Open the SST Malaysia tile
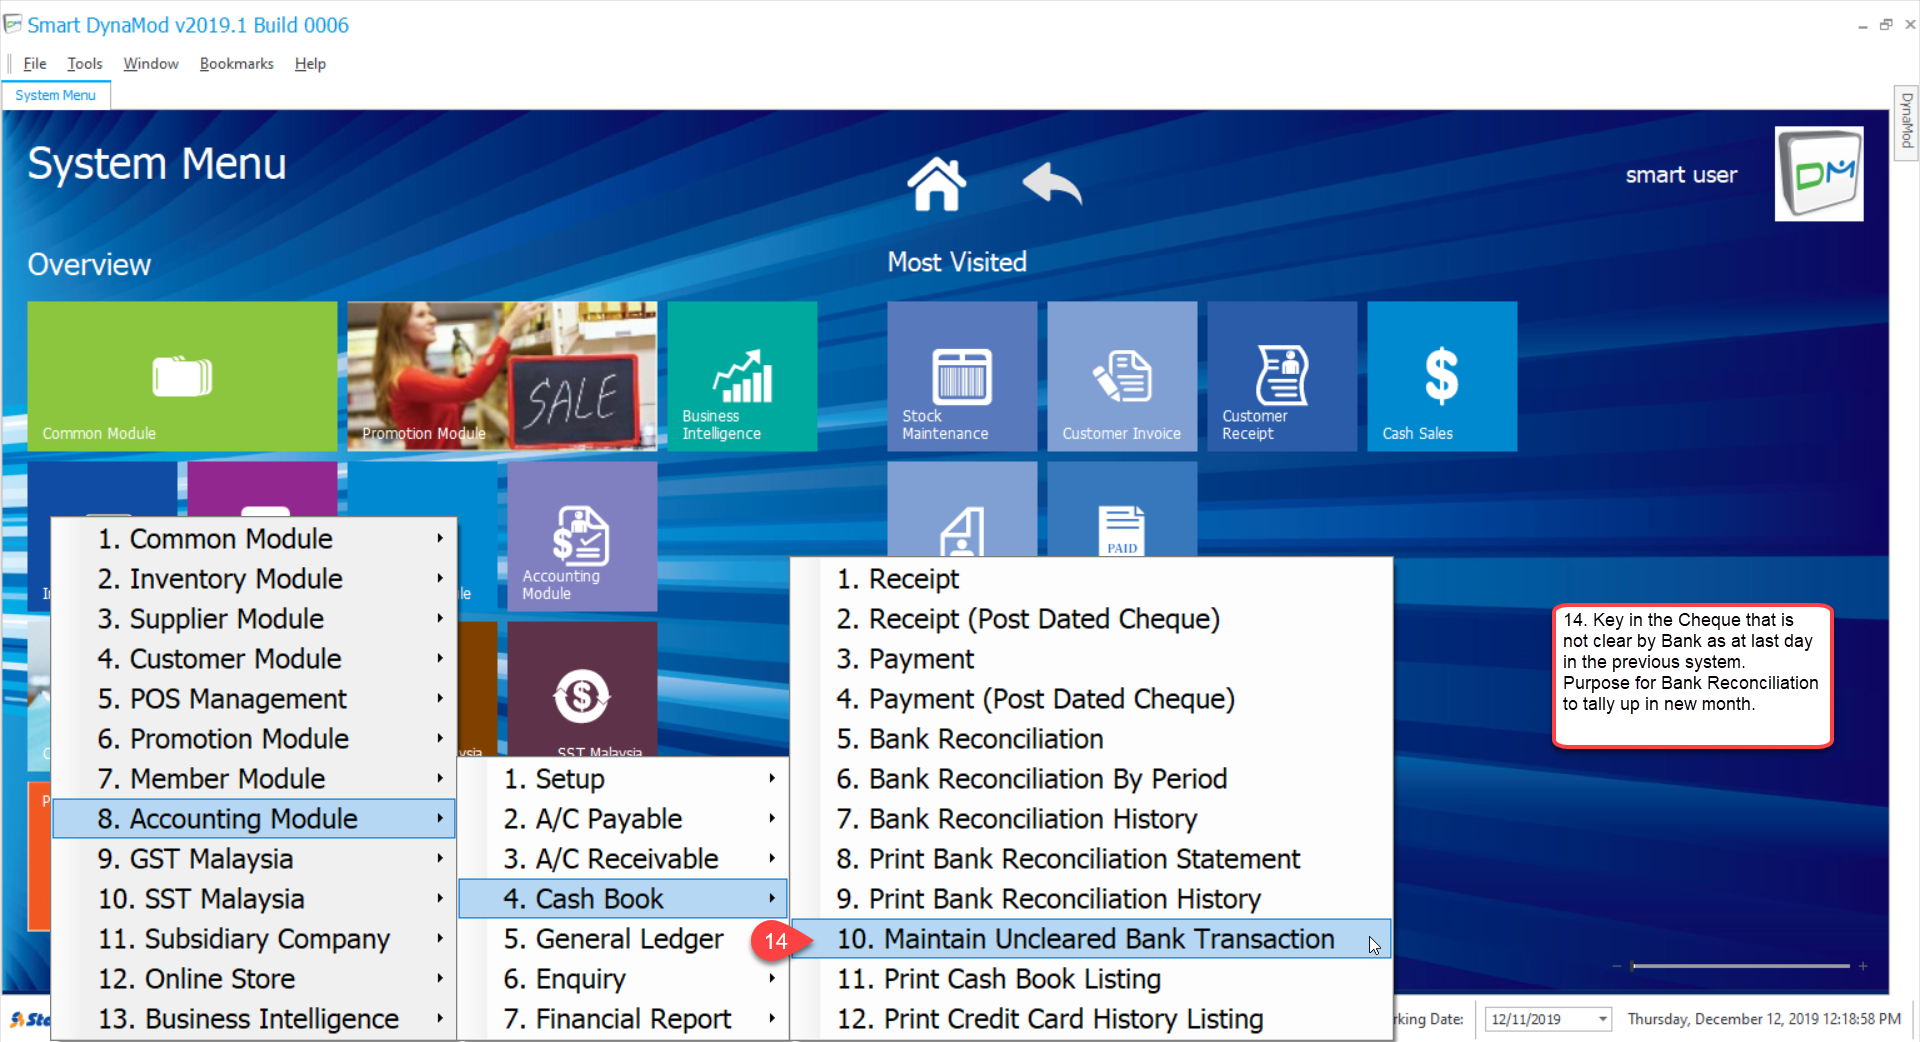The width and height of the screenshot is (1920, 1042). [582, 689]
